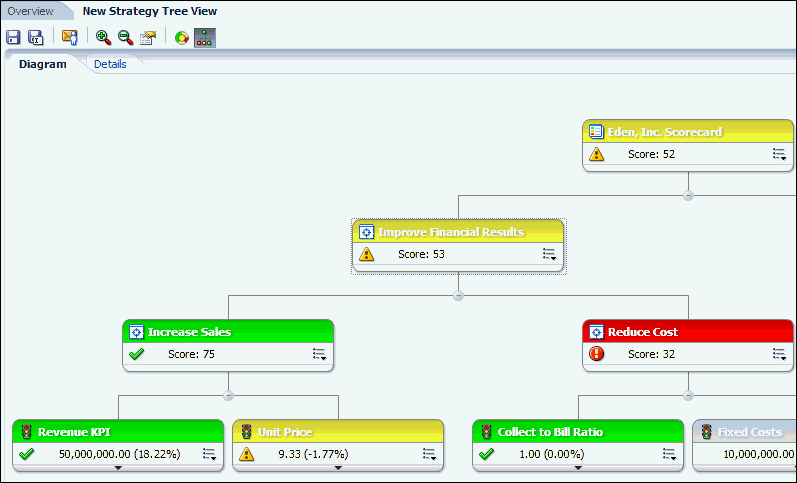Select the Collect to Bill Ratio title
This screenshot has height=483, width=797.
coord(550,432)
